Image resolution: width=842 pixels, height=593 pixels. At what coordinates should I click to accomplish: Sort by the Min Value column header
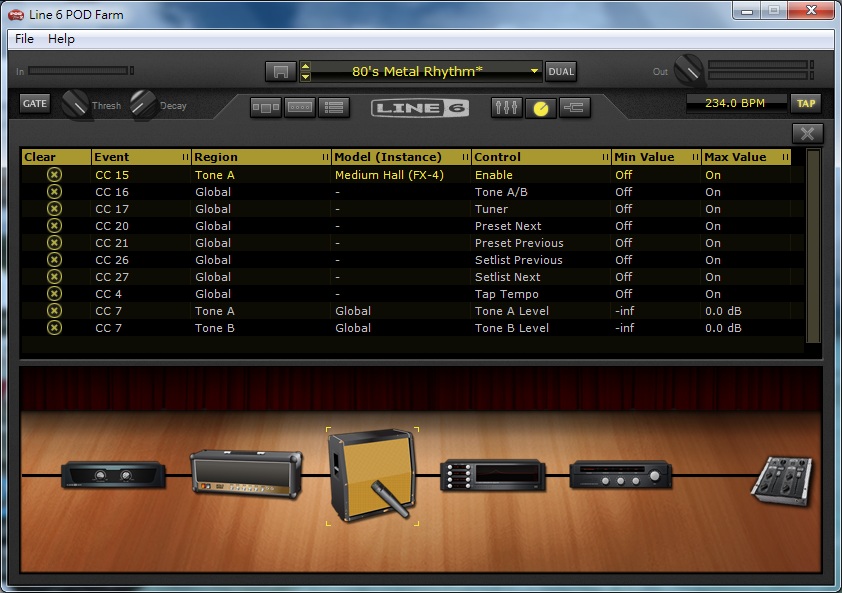click(x=657, y=157)
